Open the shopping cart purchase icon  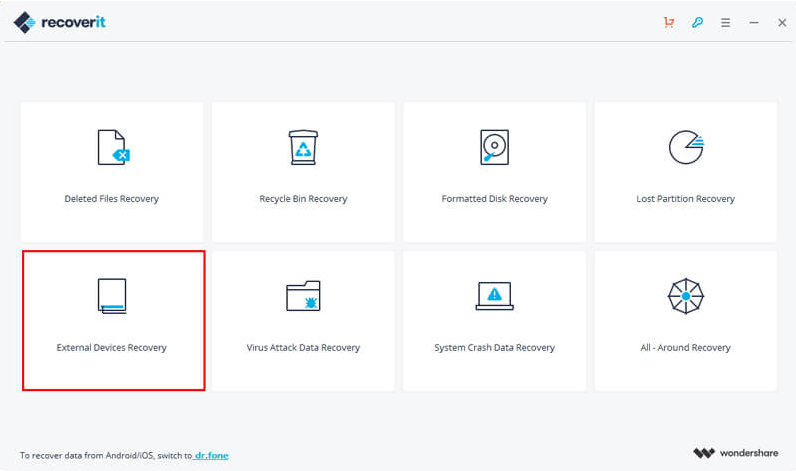(669, 22)
